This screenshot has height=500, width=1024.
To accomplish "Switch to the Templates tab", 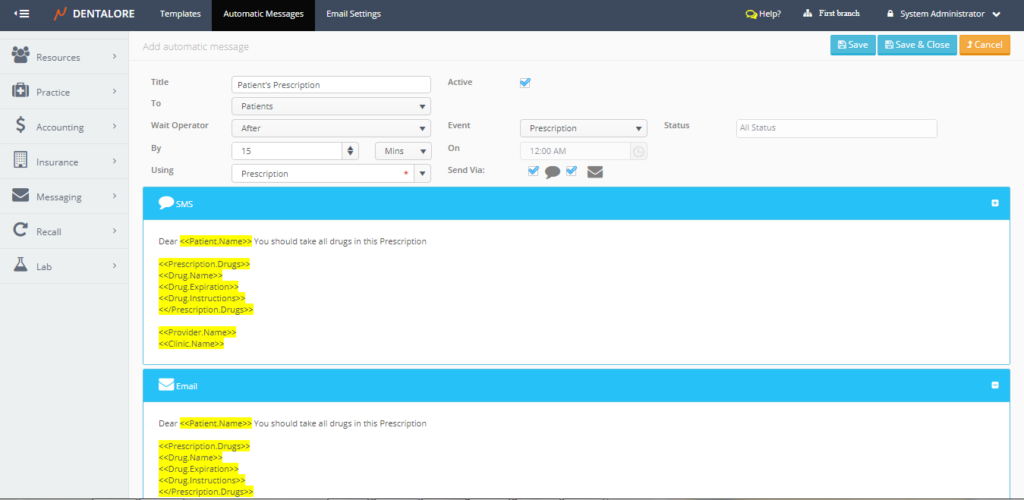I will click(x=180, y=14).
